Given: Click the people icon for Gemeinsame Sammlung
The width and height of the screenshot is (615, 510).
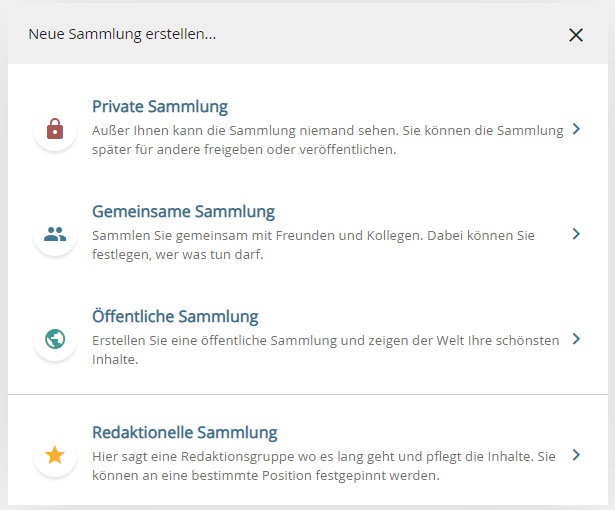Looking at the screenshot, I should coord(55,235).
